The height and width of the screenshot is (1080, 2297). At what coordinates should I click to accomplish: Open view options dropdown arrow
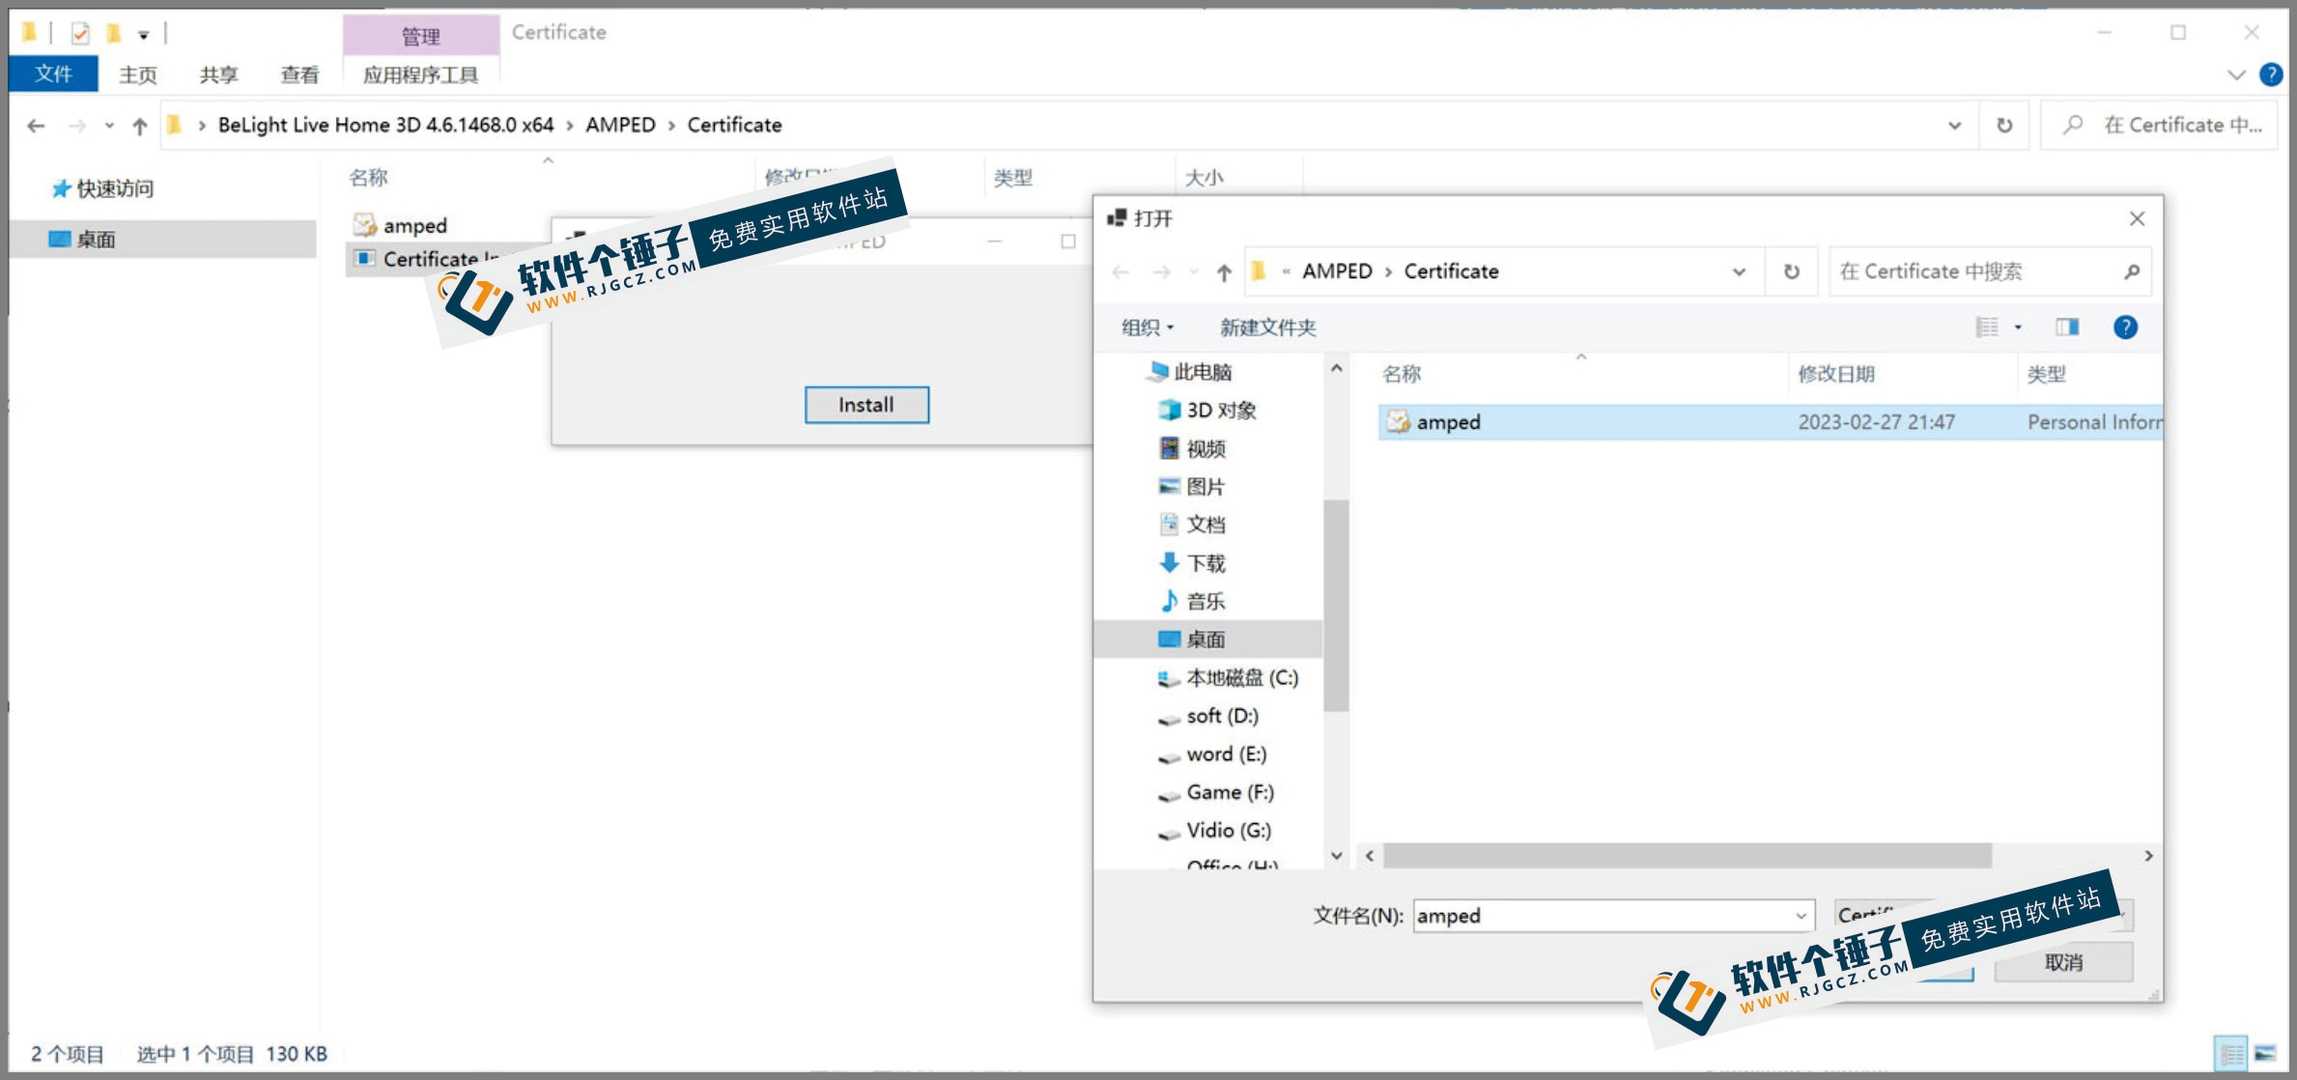tap(2018, 327)
